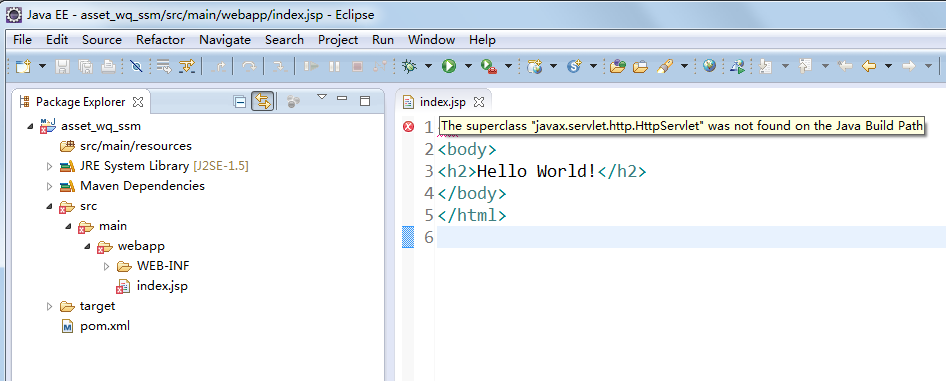
Task: Close the index.jsp editor tab
Action: (x=478, y=102)
